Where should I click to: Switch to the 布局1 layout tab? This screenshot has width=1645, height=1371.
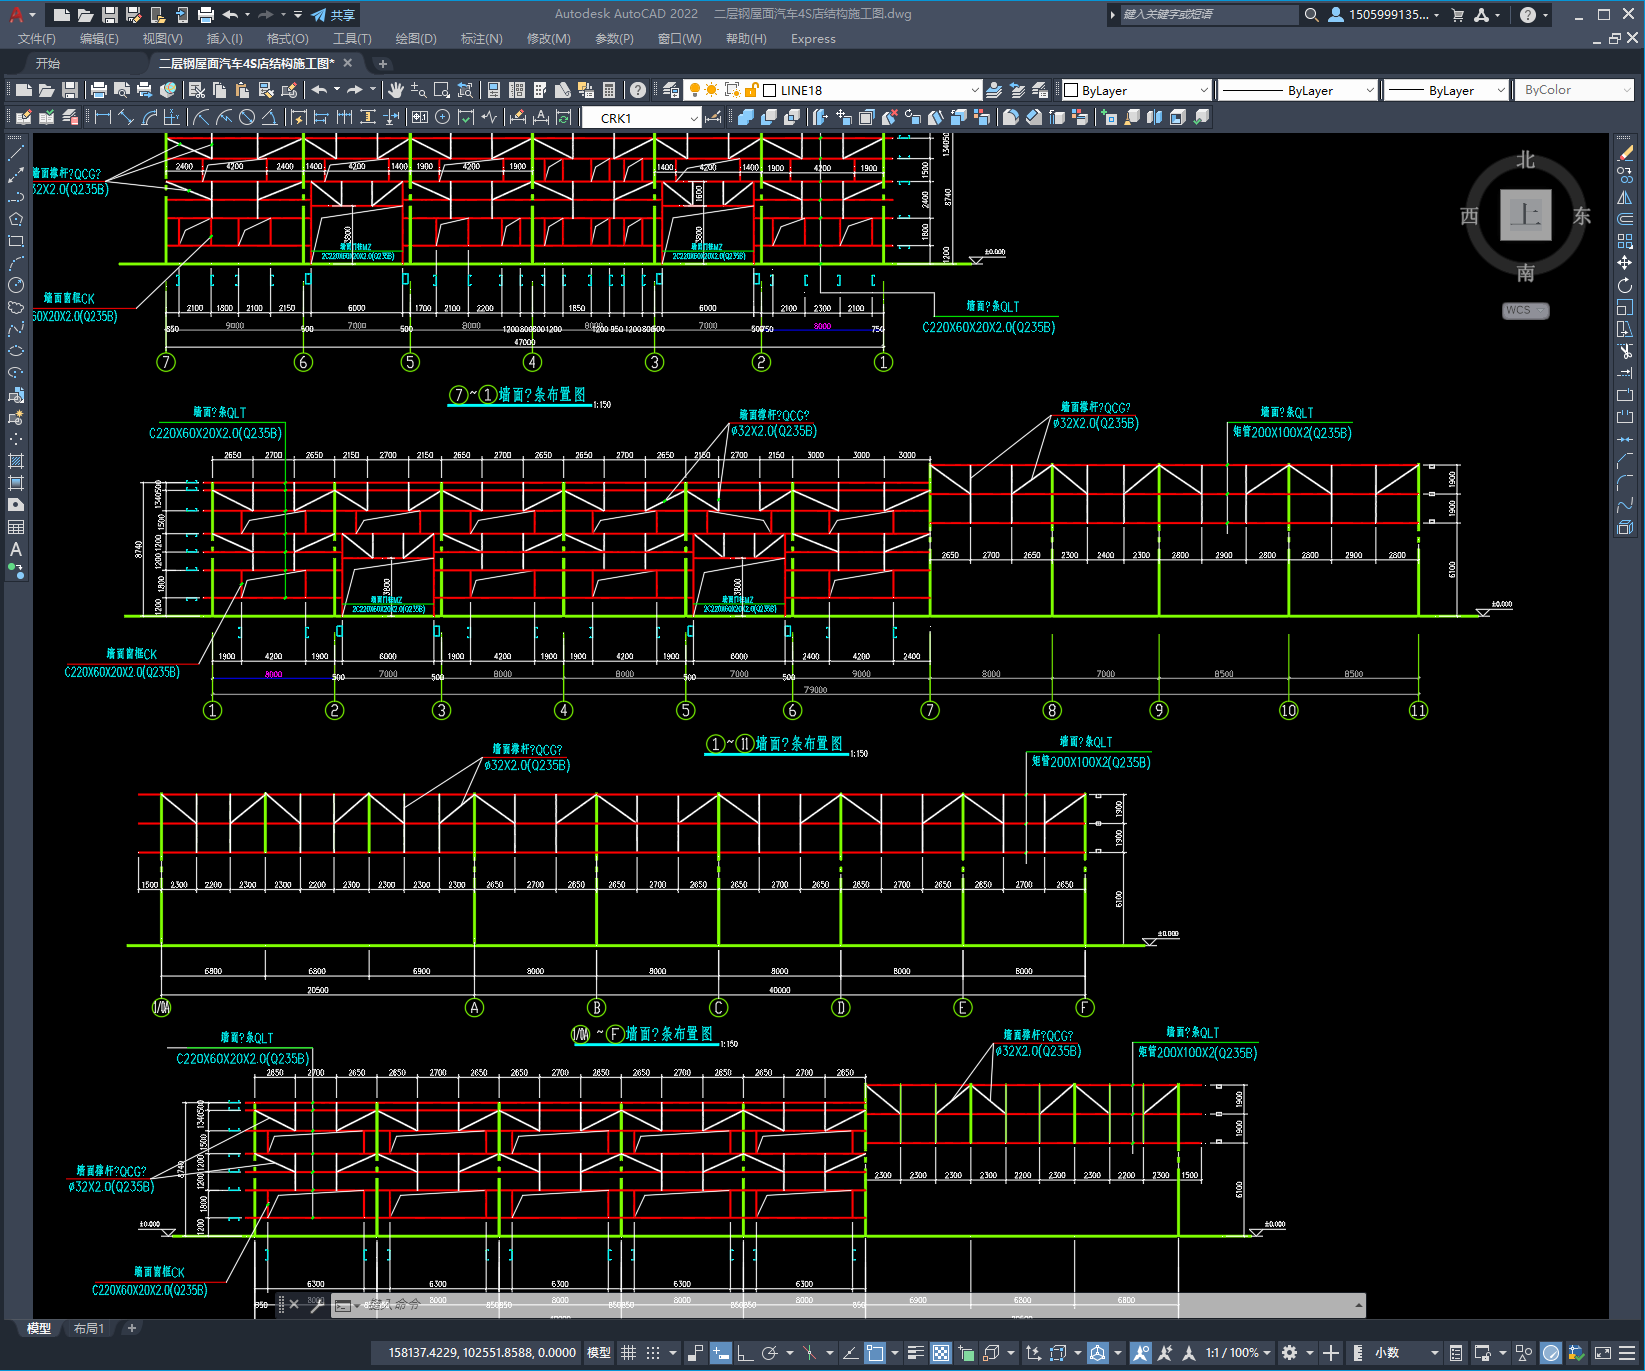pyautogui.click(x=89, y=1328)
